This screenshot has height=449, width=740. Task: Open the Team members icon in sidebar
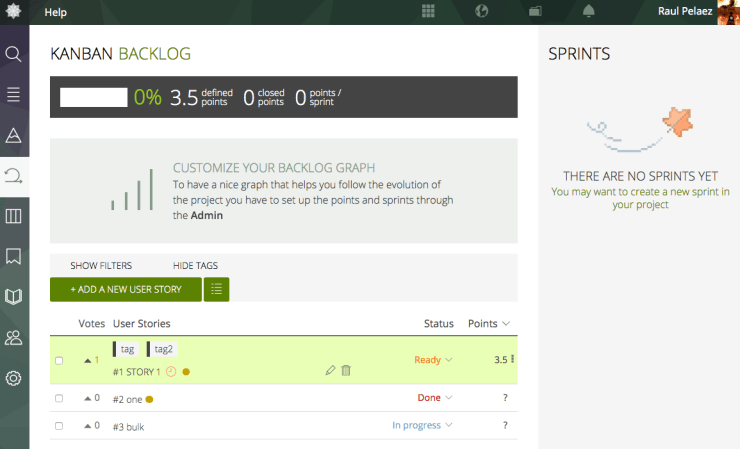tap(14, 338)
